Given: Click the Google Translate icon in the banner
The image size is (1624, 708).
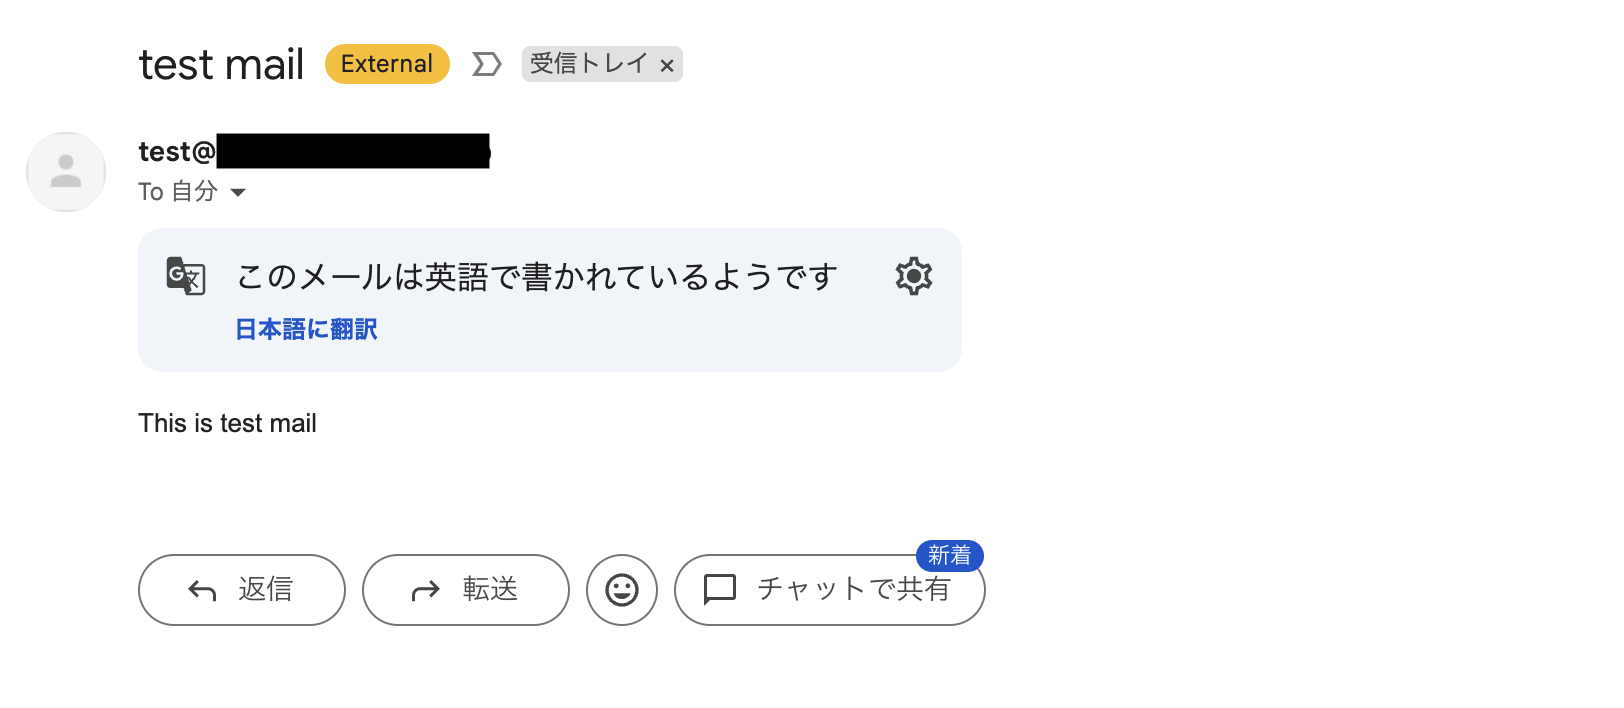Looking at the screenshot, I should (x=186, y=276).
